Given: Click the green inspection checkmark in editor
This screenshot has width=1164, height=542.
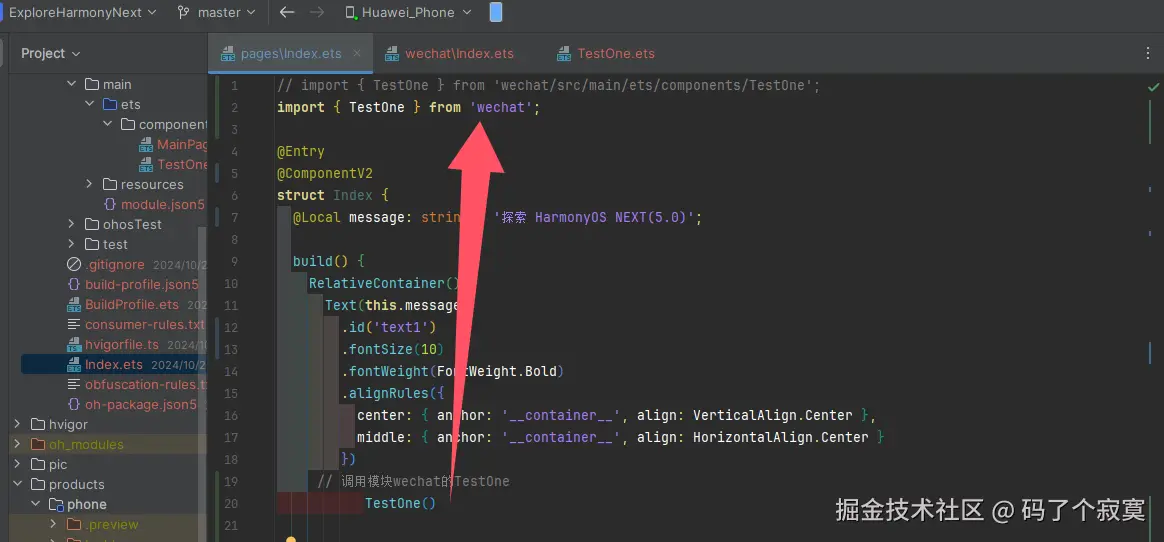Looking at the screenshot, I should click(x=1154, y=87).
